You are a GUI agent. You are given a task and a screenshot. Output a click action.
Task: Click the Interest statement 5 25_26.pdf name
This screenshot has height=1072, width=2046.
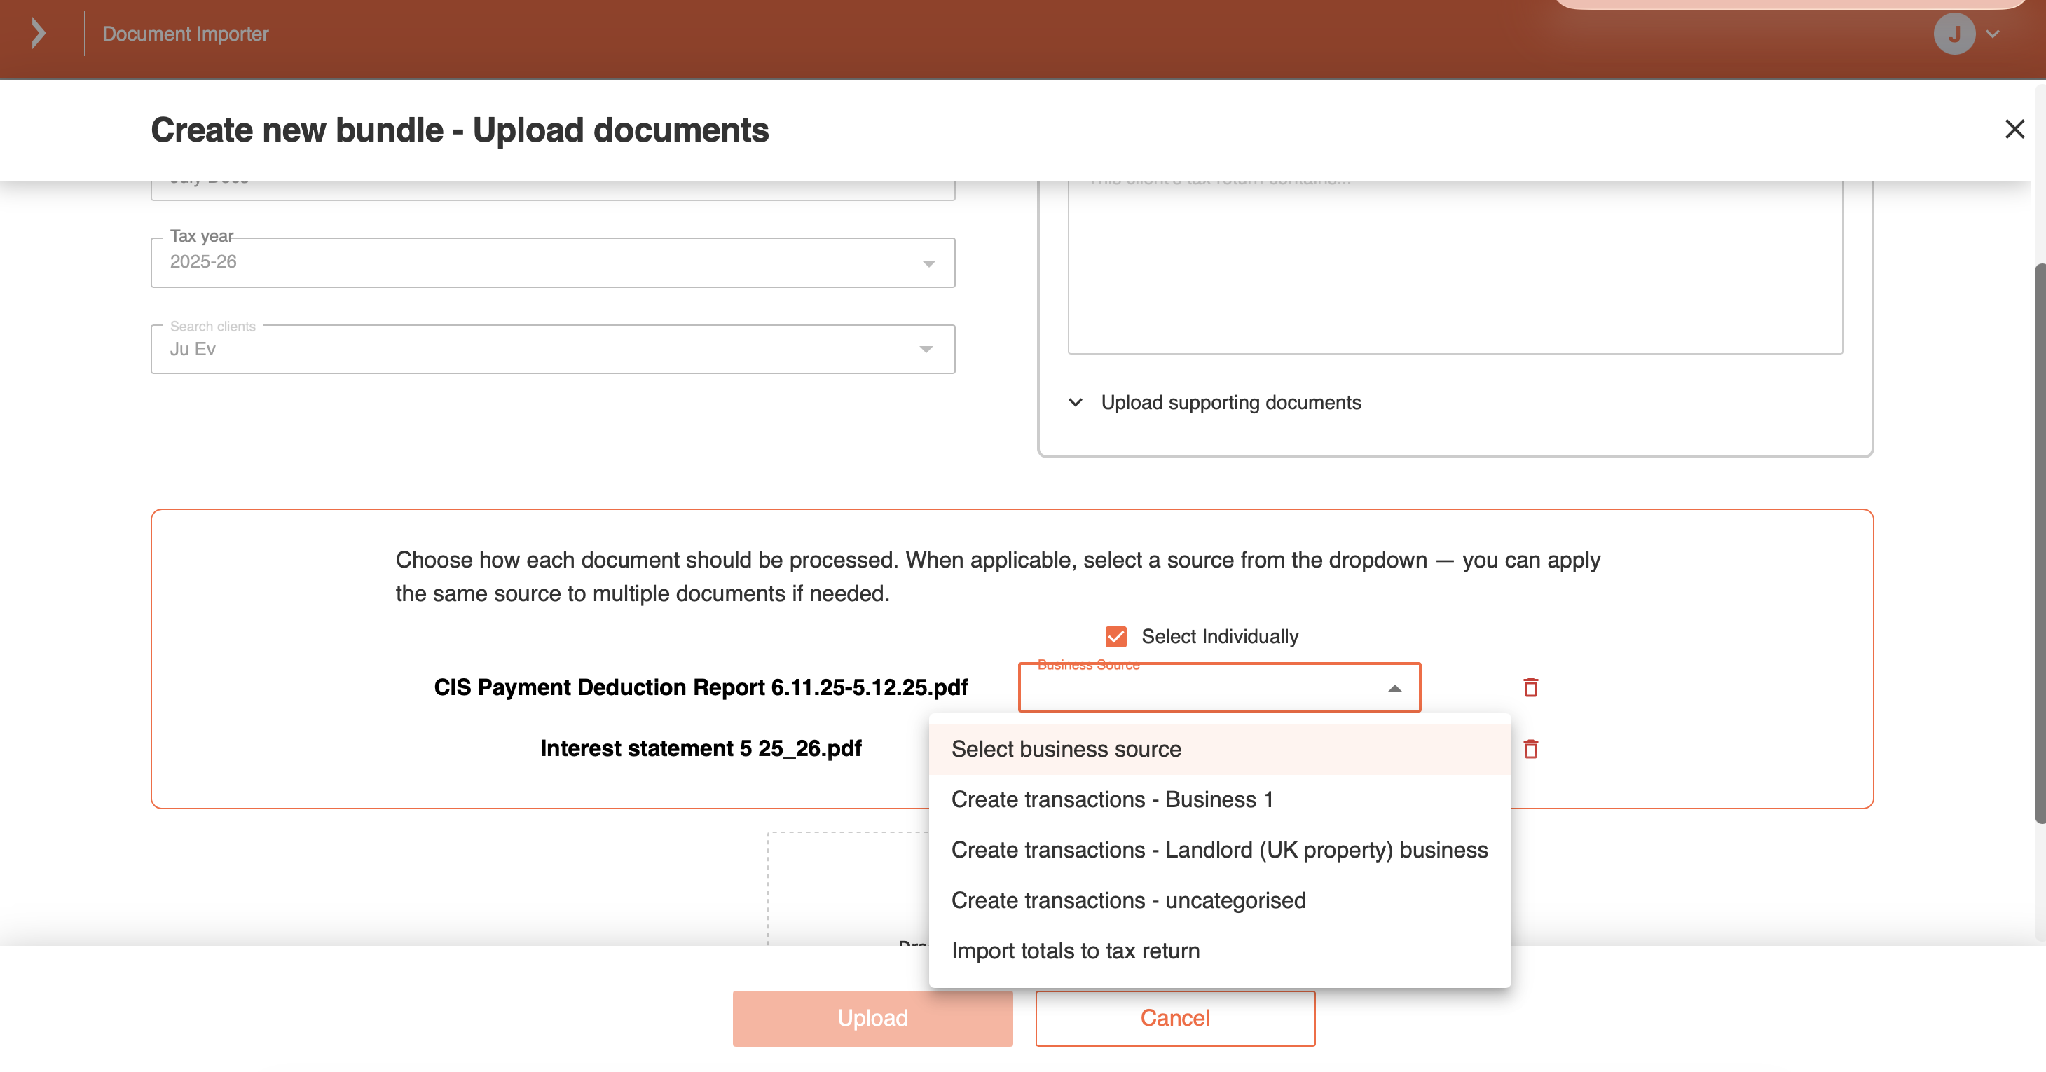[x=700, y=749]
